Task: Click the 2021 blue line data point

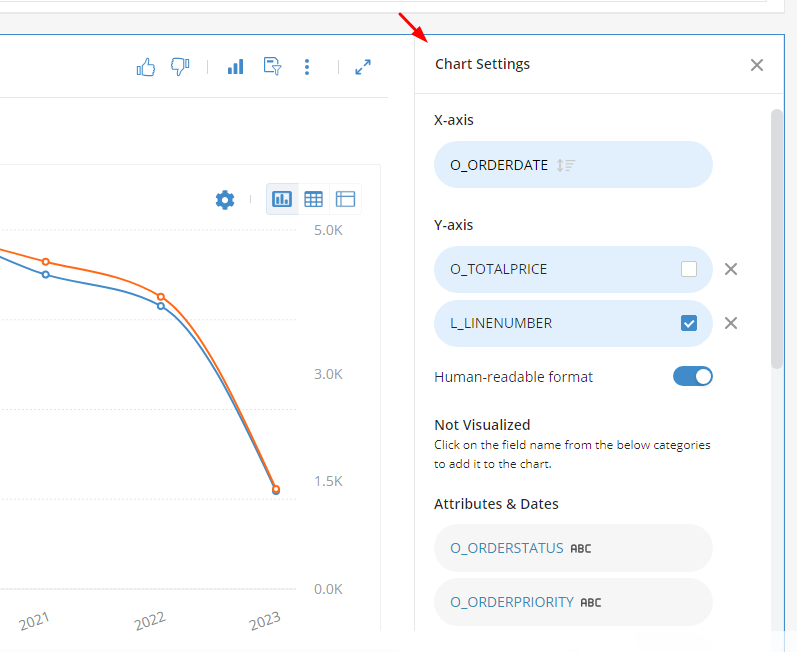Action: [46, 275]
